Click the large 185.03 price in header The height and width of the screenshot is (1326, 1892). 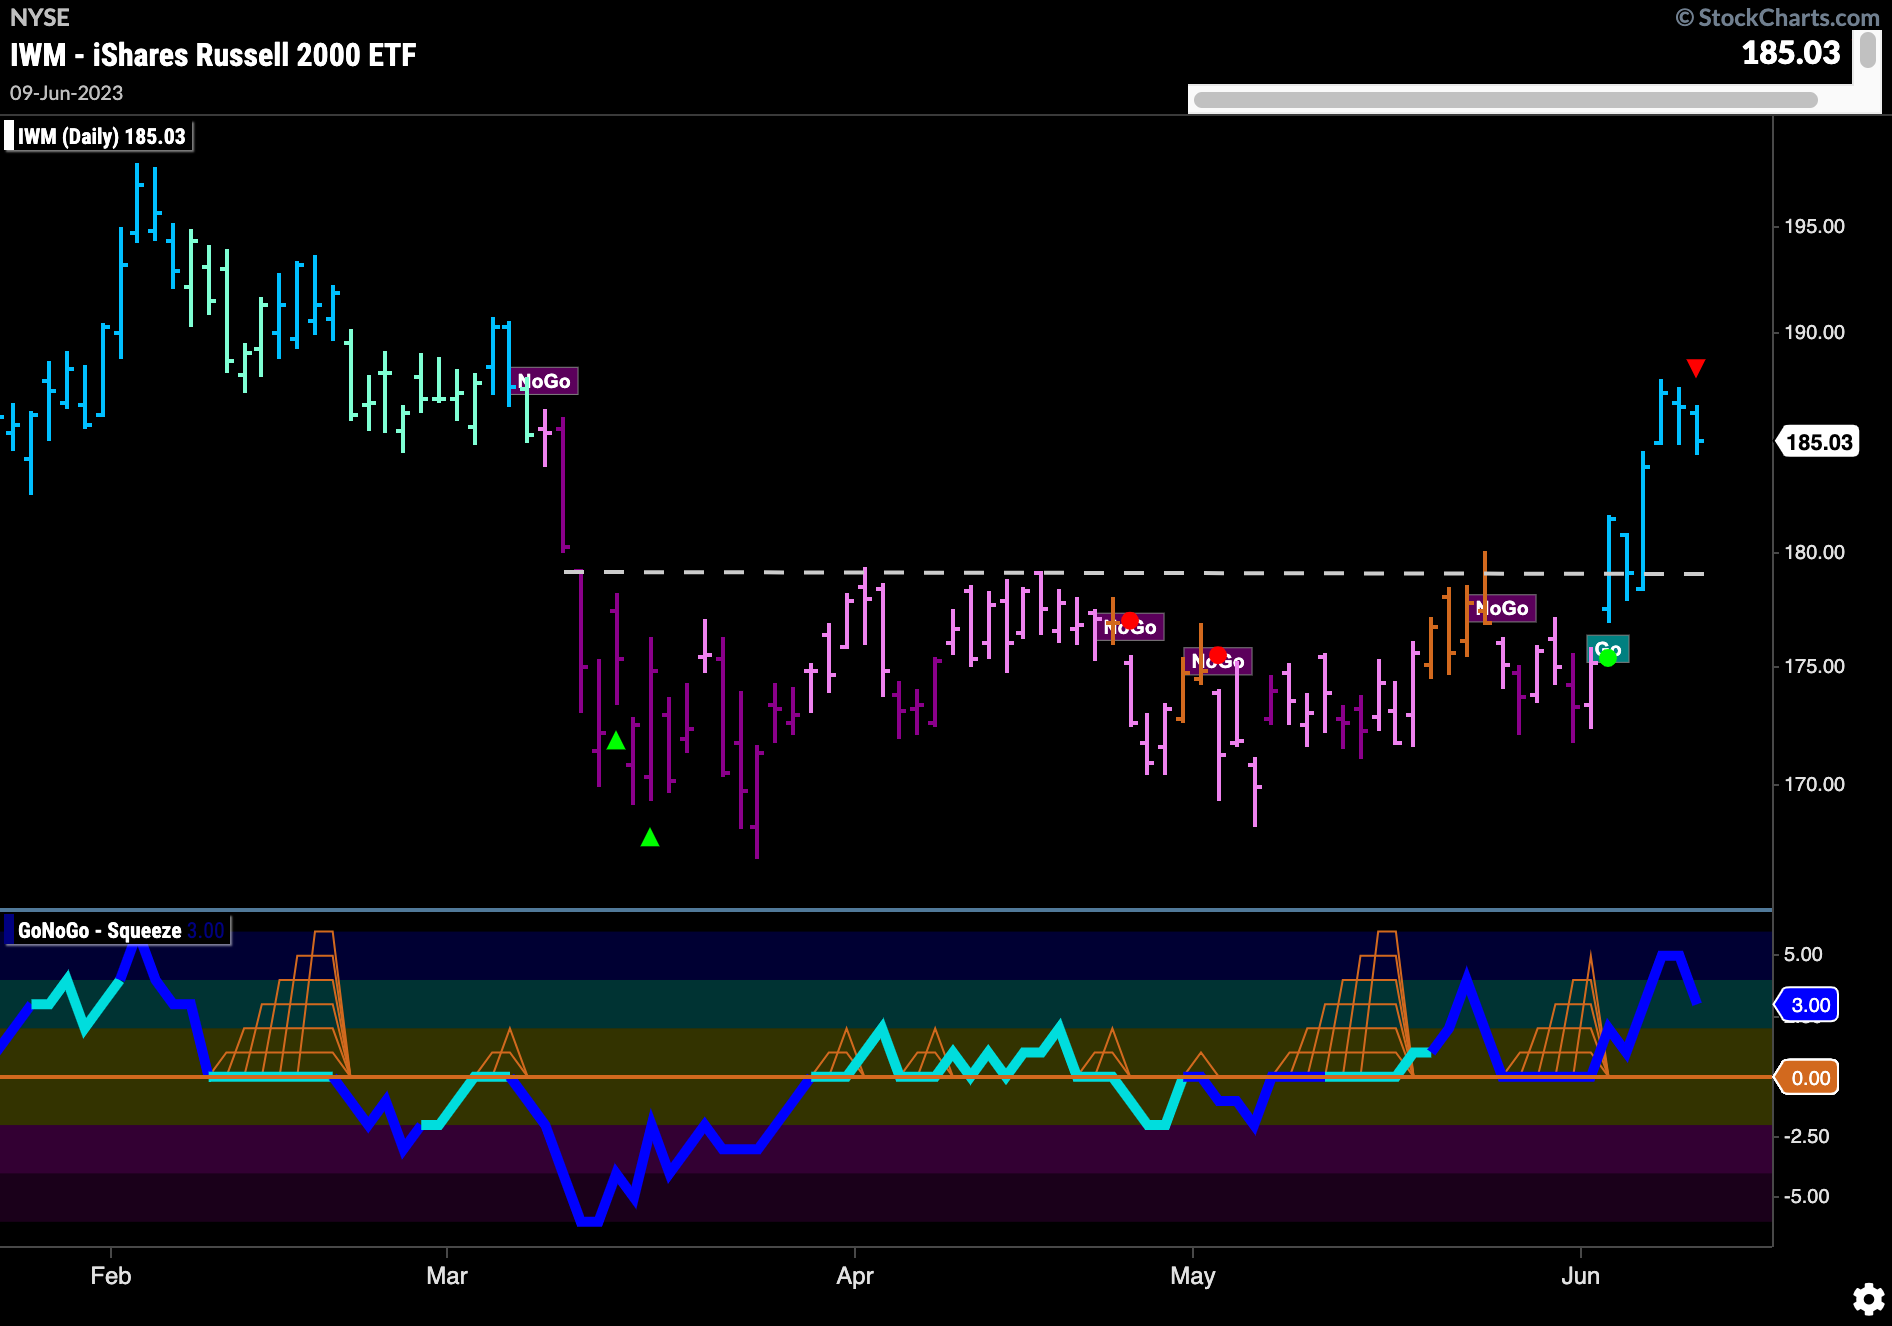[x=1790, y=53]
